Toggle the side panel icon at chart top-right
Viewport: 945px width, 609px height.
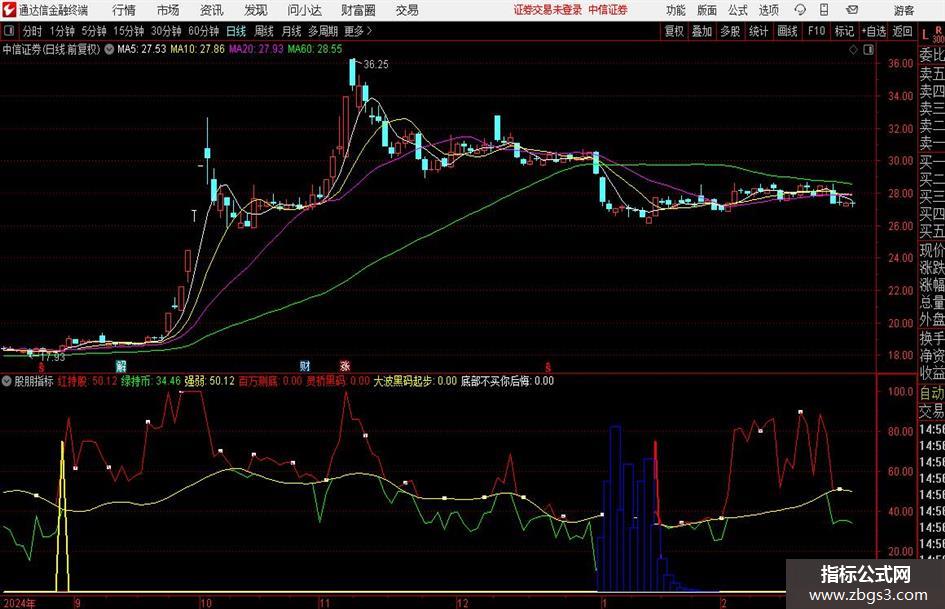[868, 49]
